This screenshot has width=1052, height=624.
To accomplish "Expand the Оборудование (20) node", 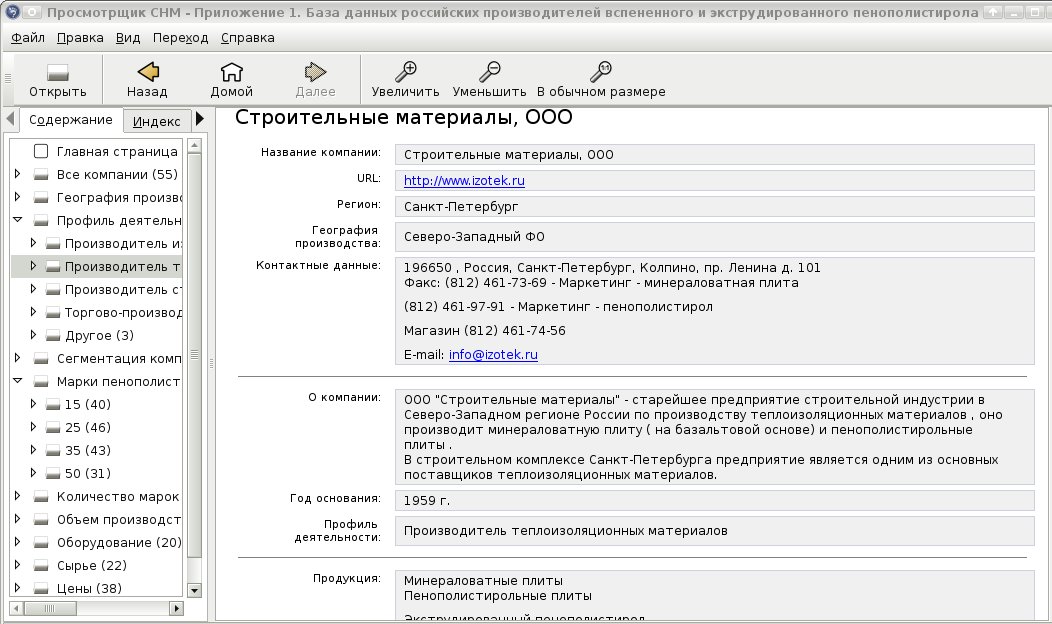I will [17, 541].
